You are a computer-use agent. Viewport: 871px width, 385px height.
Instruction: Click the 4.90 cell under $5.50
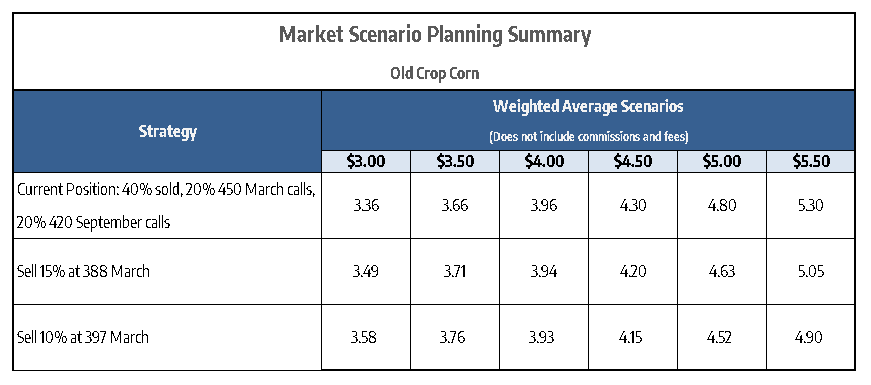tap(810, 337)
